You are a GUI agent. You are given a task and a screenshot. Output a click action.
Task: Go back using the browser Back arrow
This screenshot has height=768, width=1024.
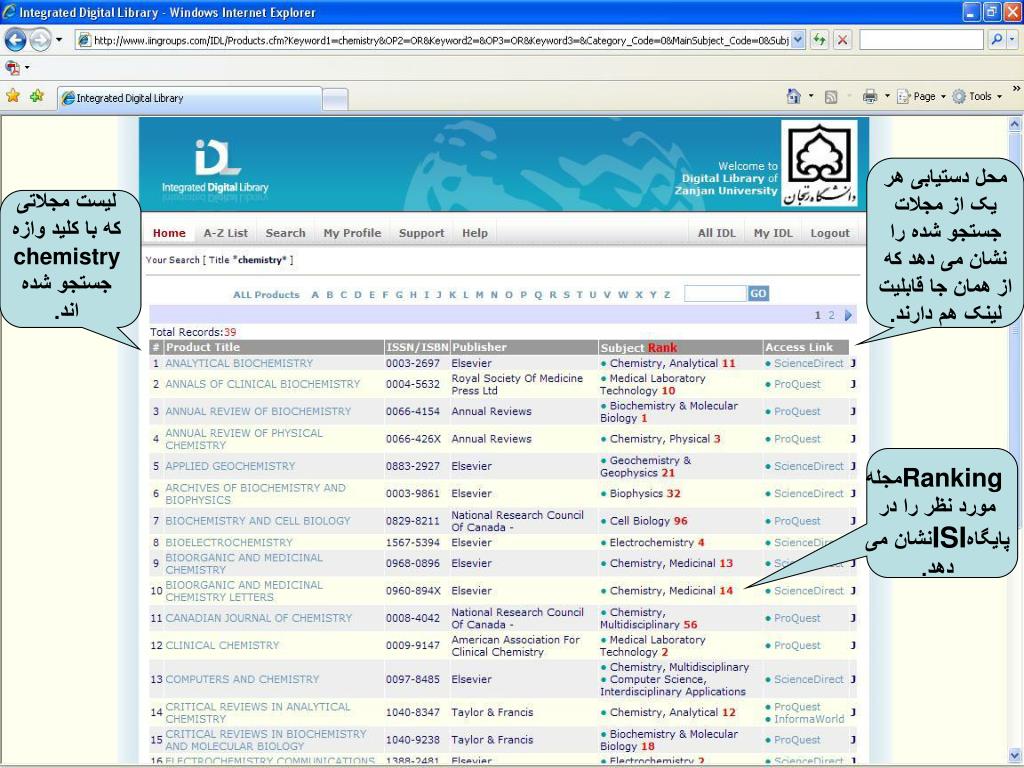pyautogui.click(x=16, y=40)
